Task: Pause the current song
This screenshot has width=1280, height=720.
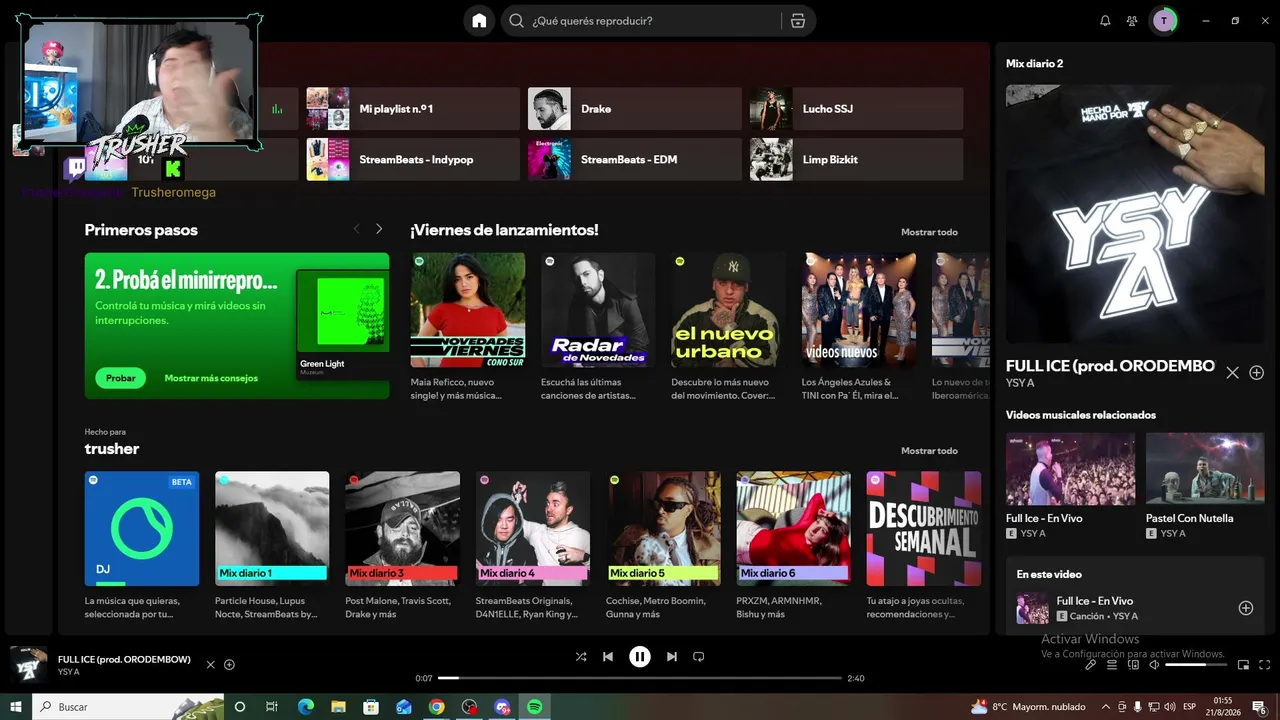Action: pos(640,657)
